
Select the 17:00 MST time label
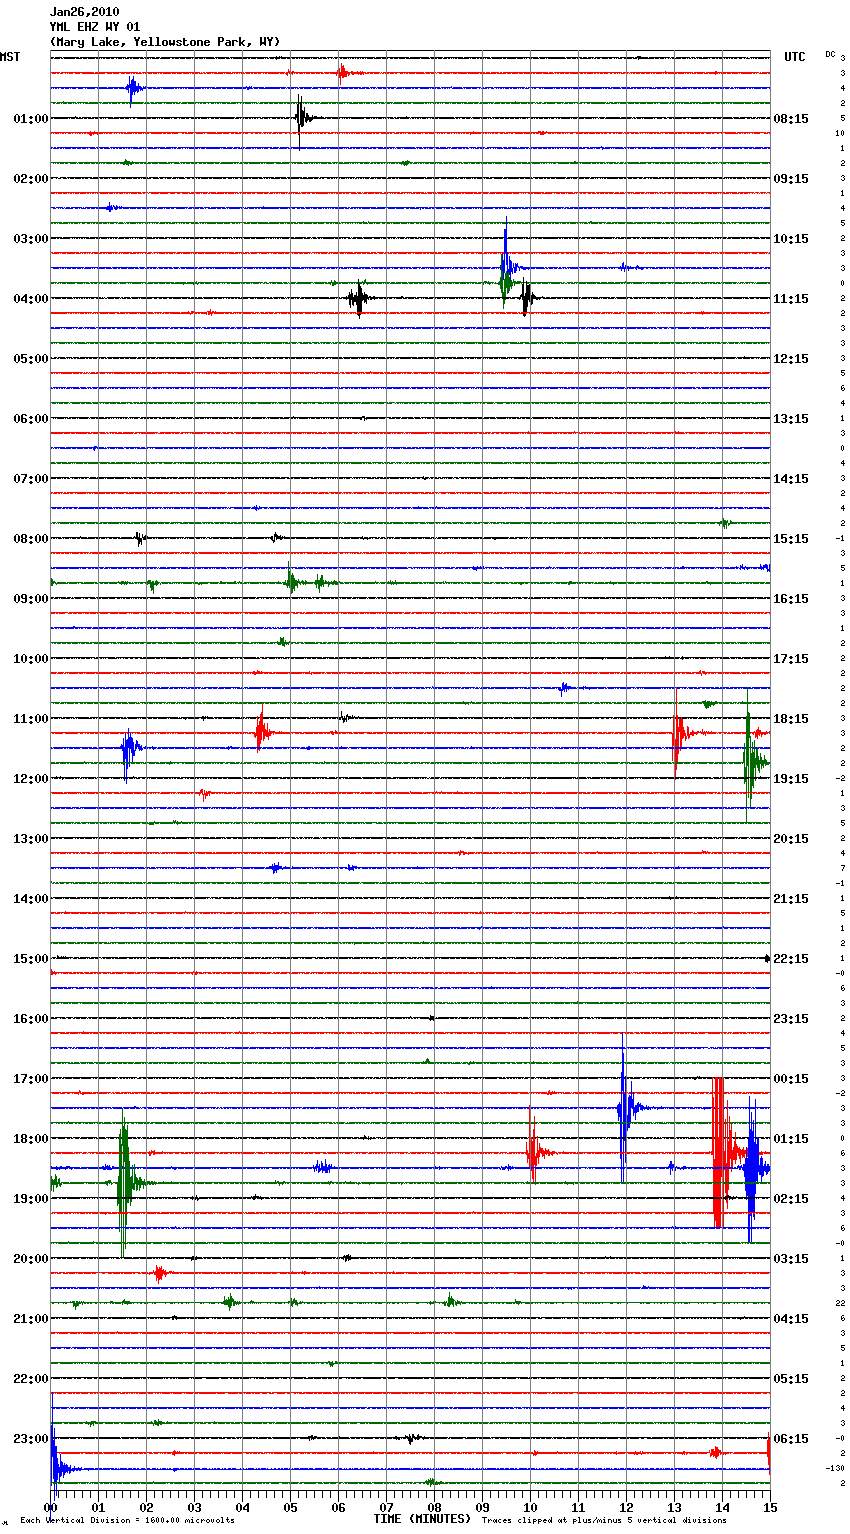pos(30,1079)
